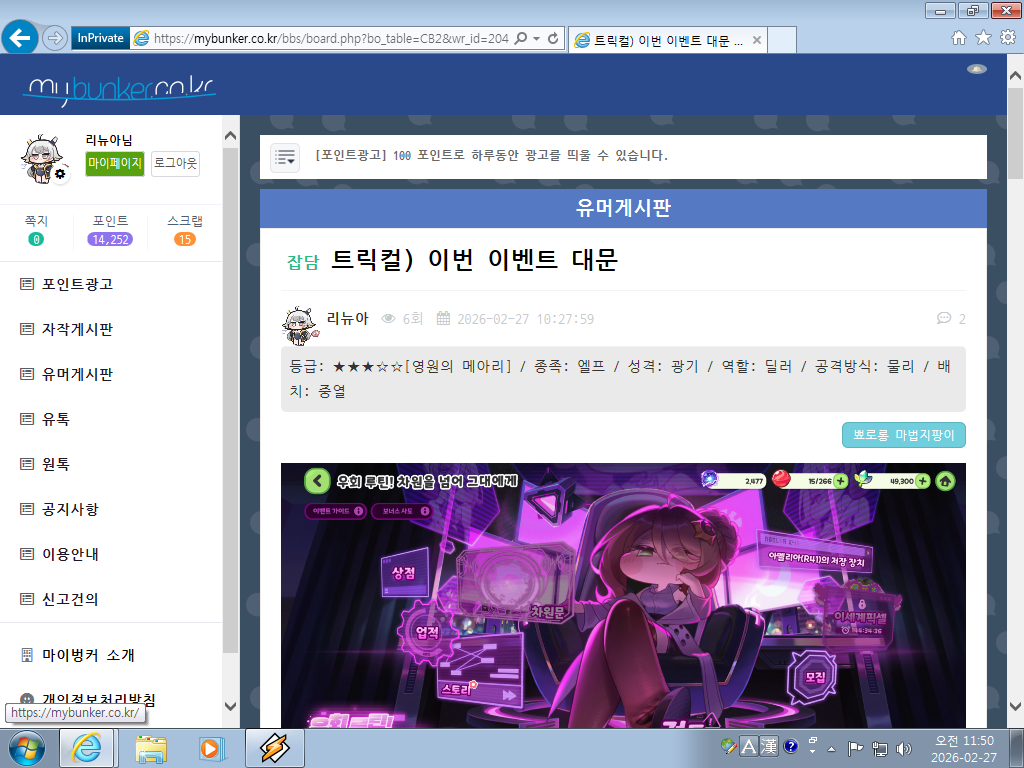1024x768 pixels.
Task: Click the 마이페이지 button
Action: tap(115, 163)
